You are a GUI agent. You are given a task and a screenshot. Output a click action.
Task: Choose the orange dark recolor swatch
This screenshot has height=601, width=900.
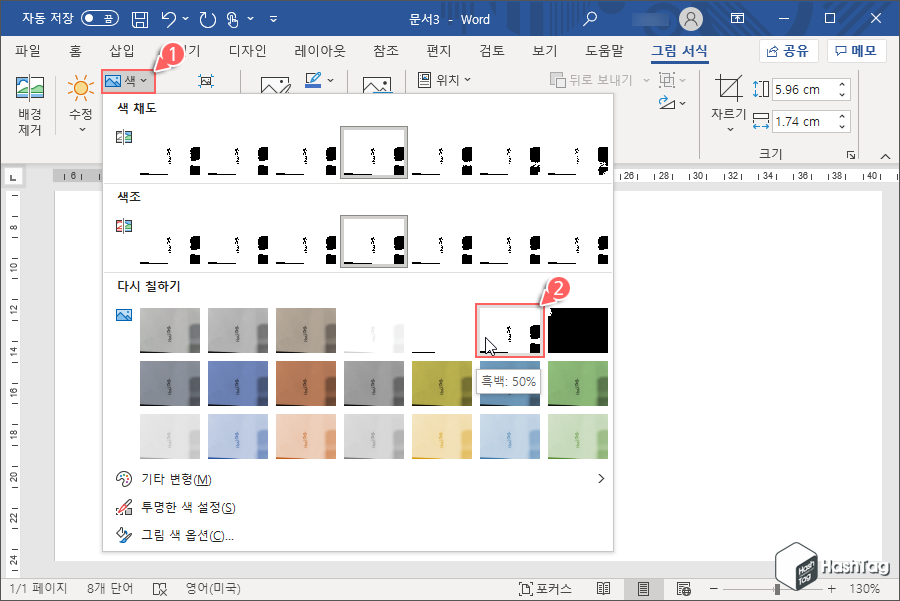(306, 383)
